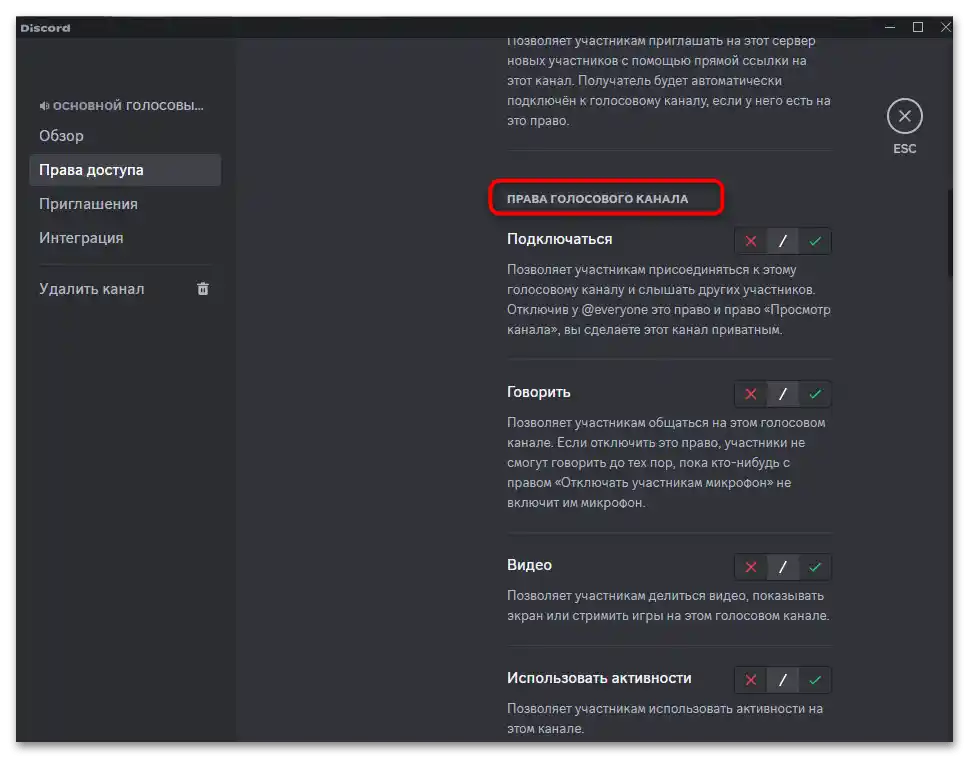The width and height of the screenshot is (969, 758).
Task: Set Говорить permission to neutral slash
Action: 782,394
